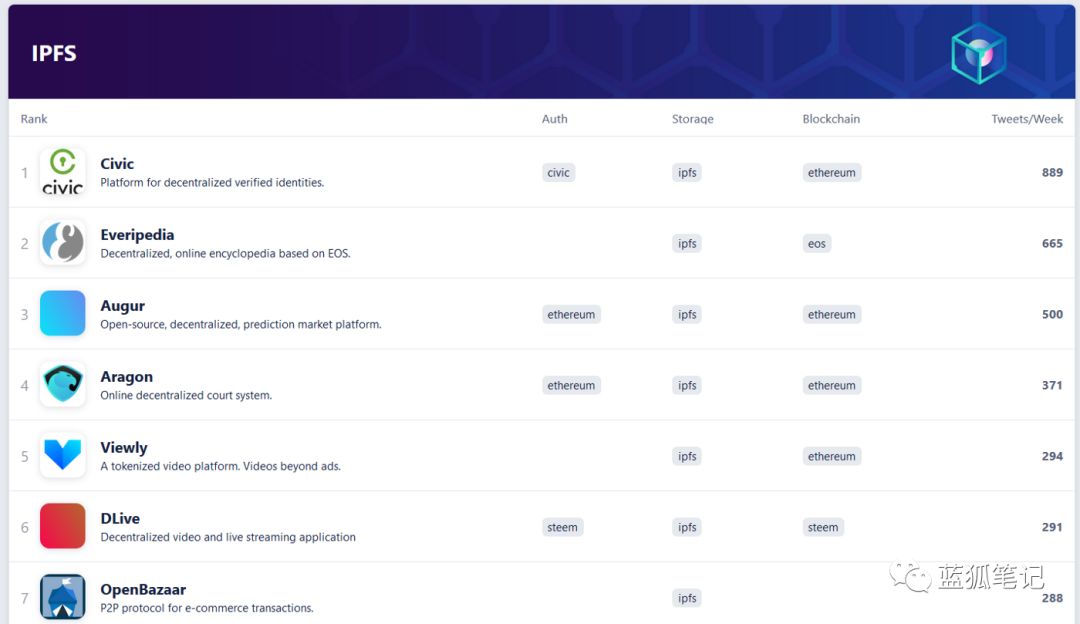Click the DLive red gradient icon
1080x624 pixels.
tap(62, 527)
